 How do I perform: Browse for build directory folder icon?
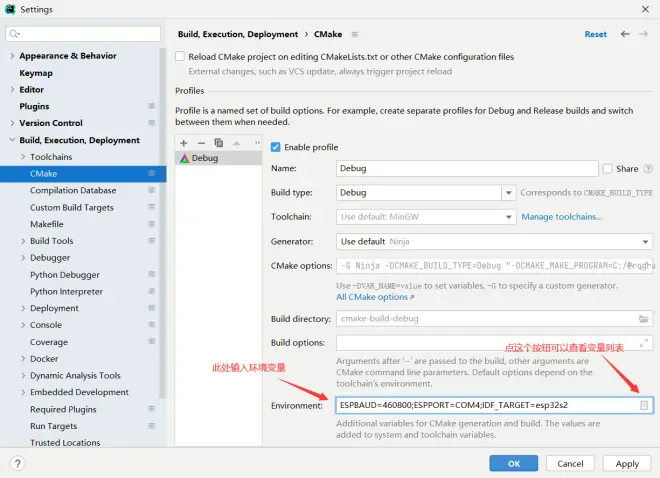[644, 319]
